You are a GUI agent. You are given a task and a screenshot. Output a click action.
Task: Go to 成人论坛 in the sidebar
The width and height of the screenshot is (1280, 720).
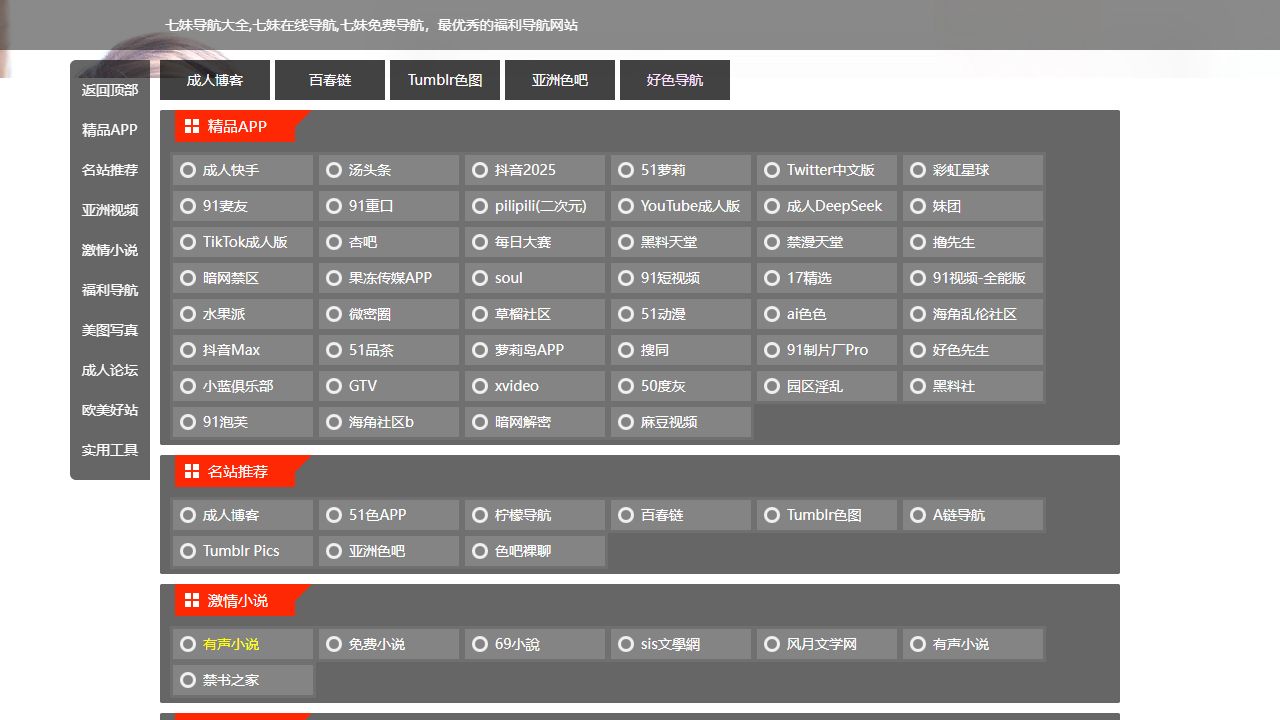(x=110, y=370)
